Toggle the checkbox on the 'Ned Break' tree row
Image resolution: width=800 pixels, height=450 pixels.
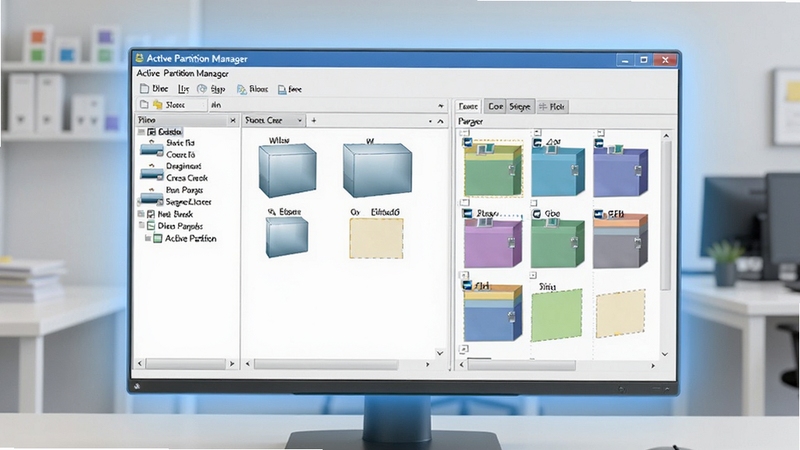click(151, 214)
